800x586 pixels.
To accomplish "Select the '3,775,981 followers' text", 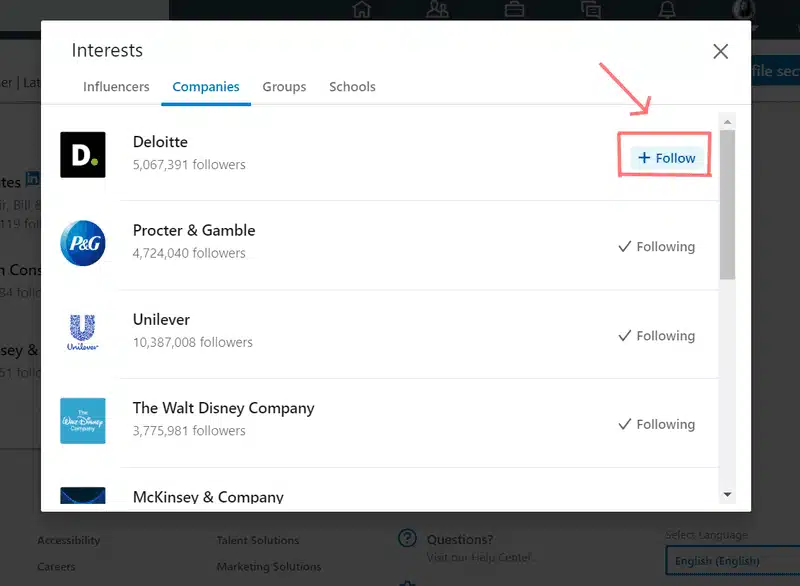I will (x=189, y=431).
